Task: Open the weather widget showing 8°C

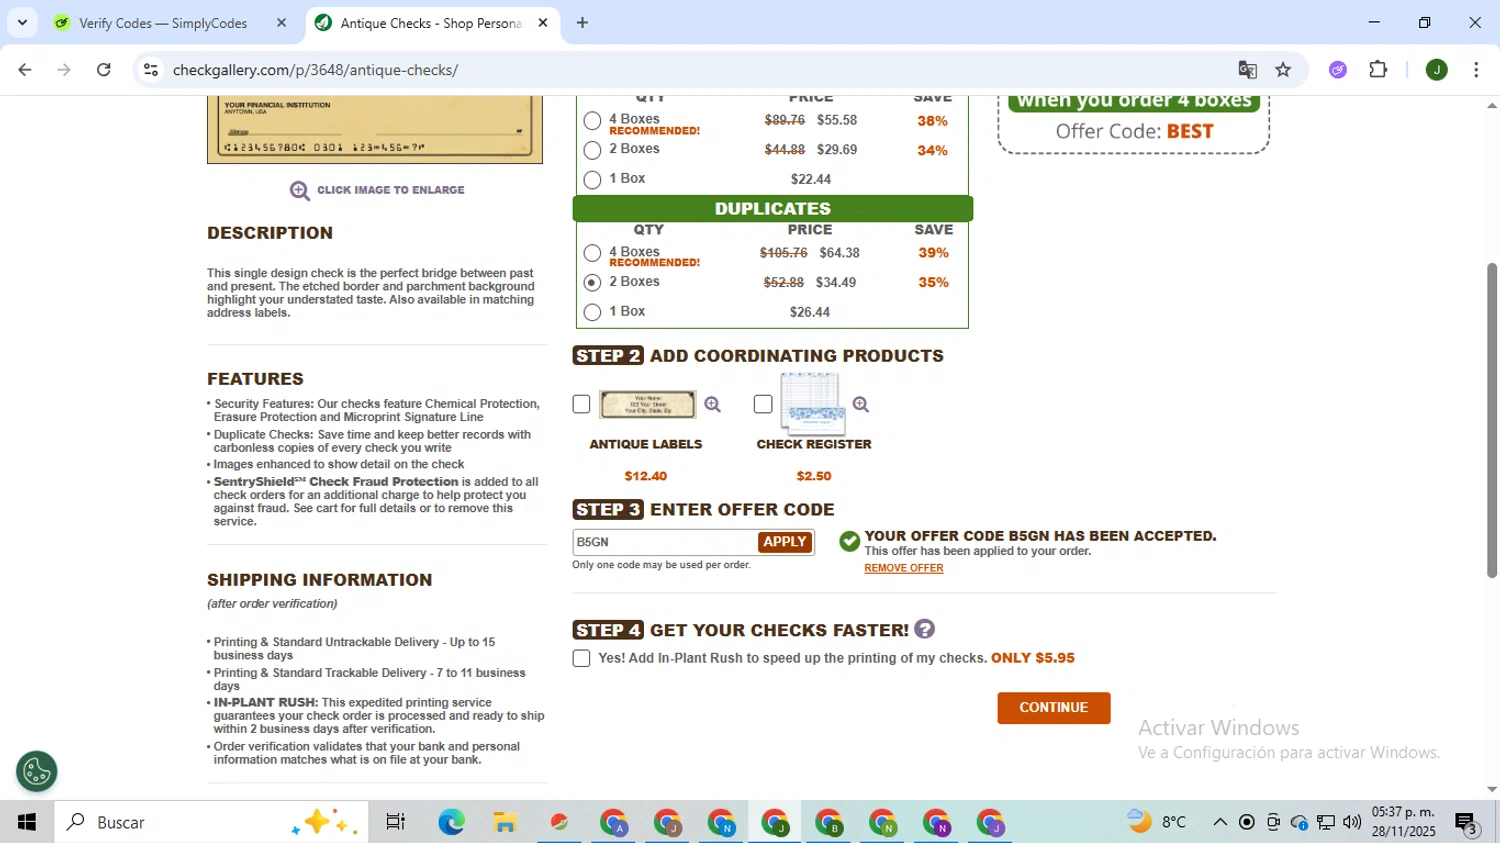Action: point(1156,822)
